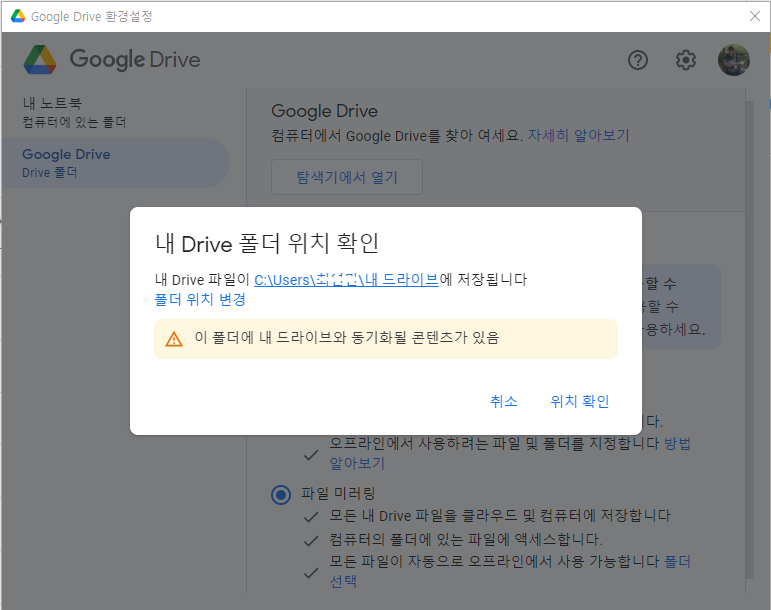Click the checkmark beside 모든 파일이 자동으로 오프라인에서
The width and height of the screenshot is (771, 610).
311,573
